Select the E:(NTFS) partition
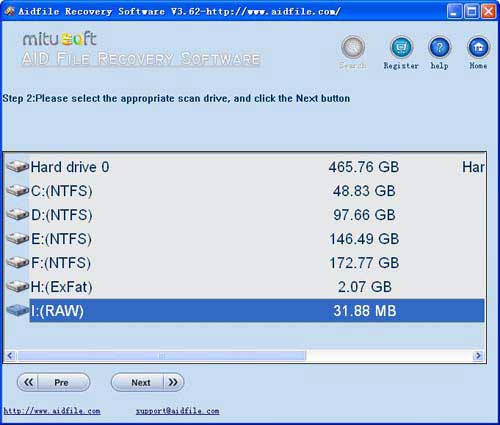The height and width of the screenshot is (425, 500). 245,239
